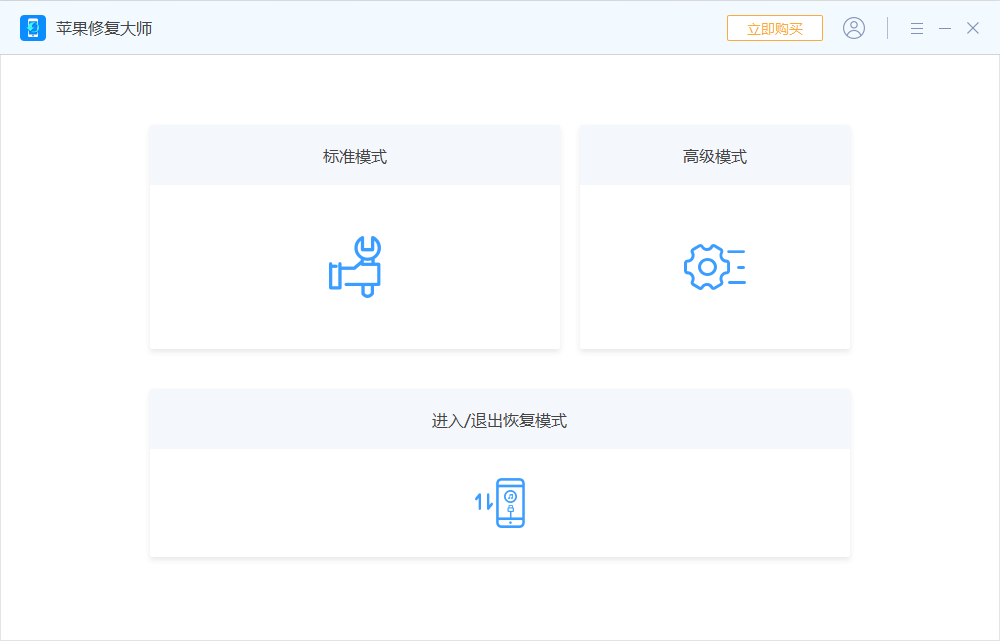
Task: Click the music note on the phone icon
Action: pyautogui.click(x=510, y=495)
